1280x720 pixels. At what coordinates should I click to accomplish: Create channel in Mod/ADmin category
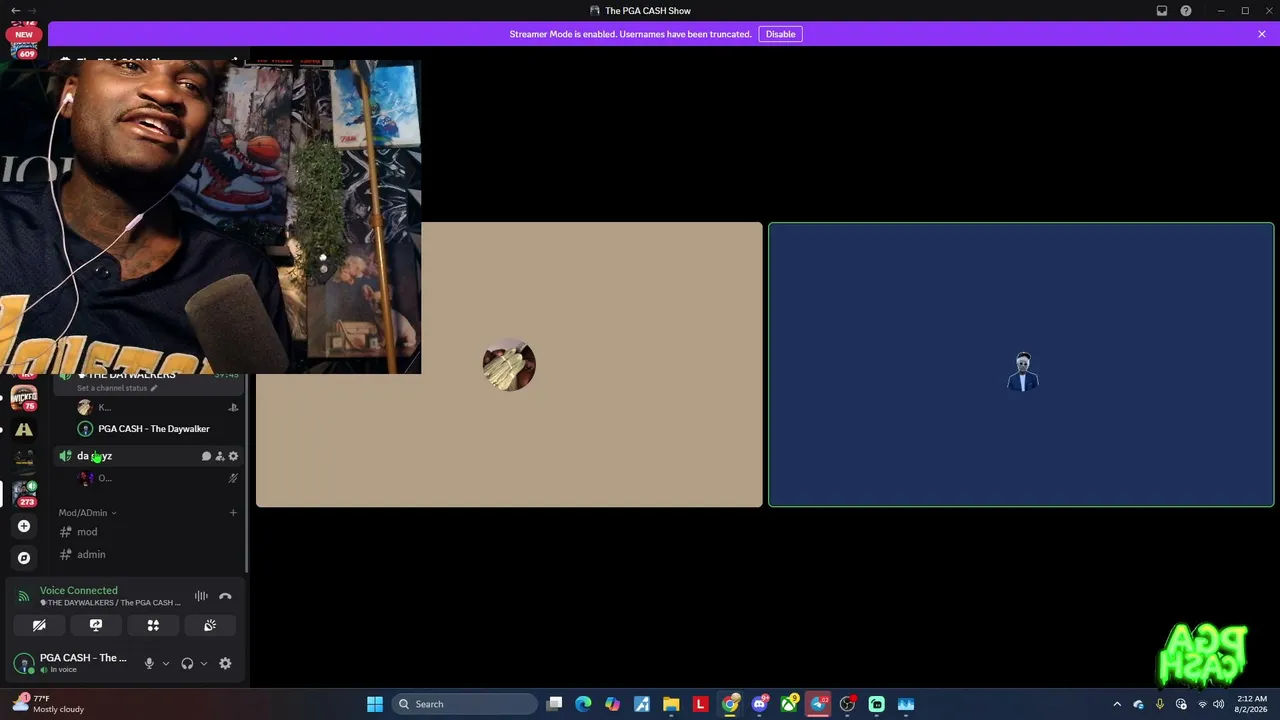point(233,513)
